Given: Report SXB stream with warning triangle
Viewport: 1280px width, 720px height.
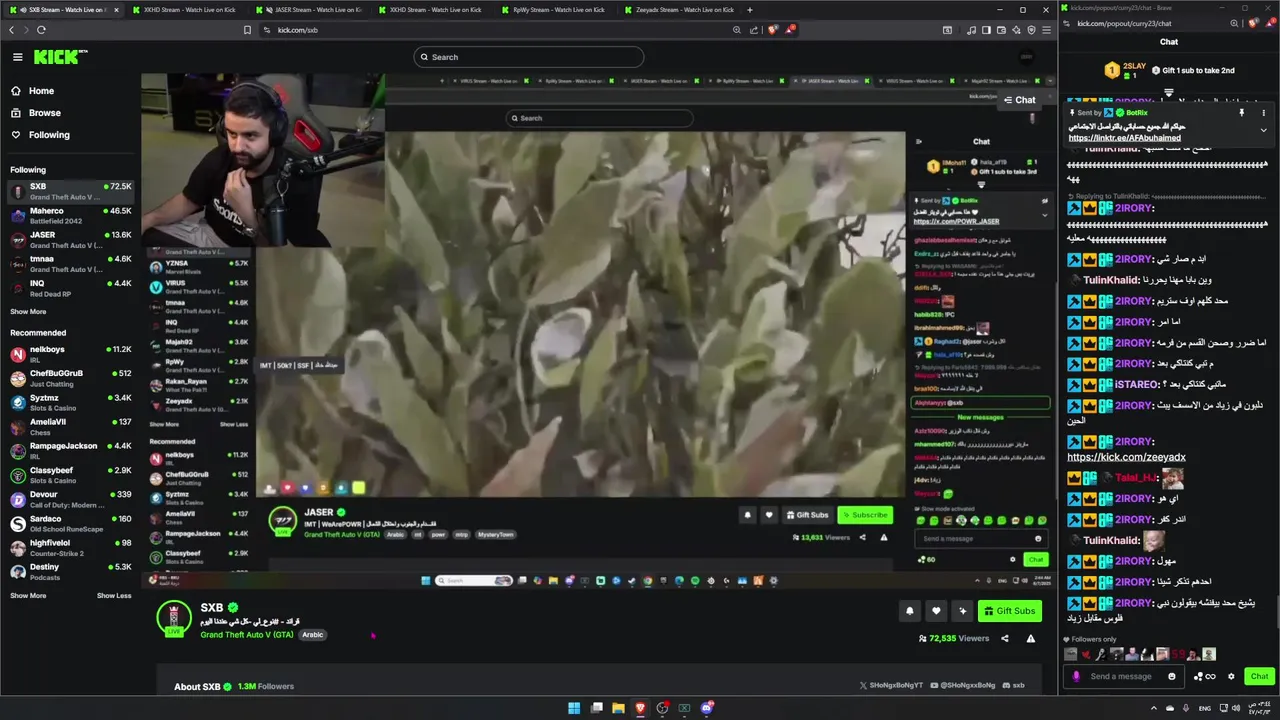Looking at the screenshot, I should point(1031,638).
